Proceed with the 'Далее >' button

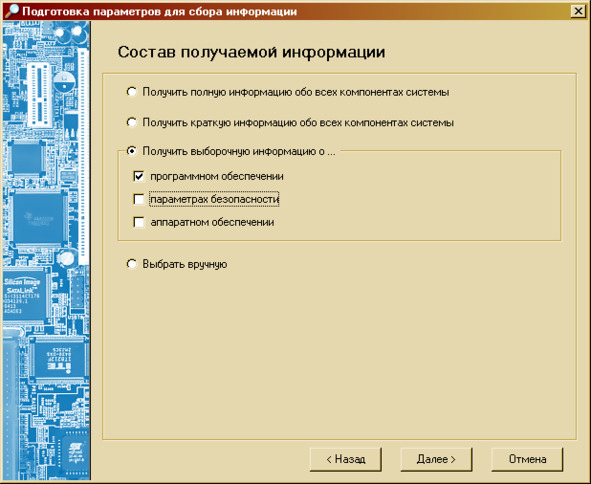pos(436,459)
